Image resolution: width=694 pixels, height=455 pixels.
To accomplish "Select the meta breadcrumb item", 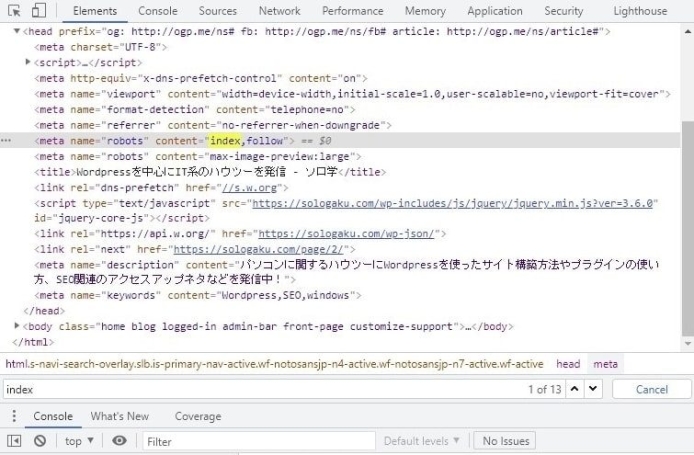I will pos(605,364).
